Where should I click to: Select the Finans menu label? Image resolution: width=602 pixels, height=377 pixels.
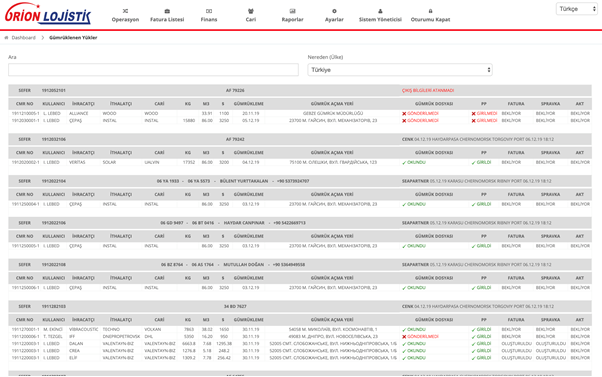point(209,20)
